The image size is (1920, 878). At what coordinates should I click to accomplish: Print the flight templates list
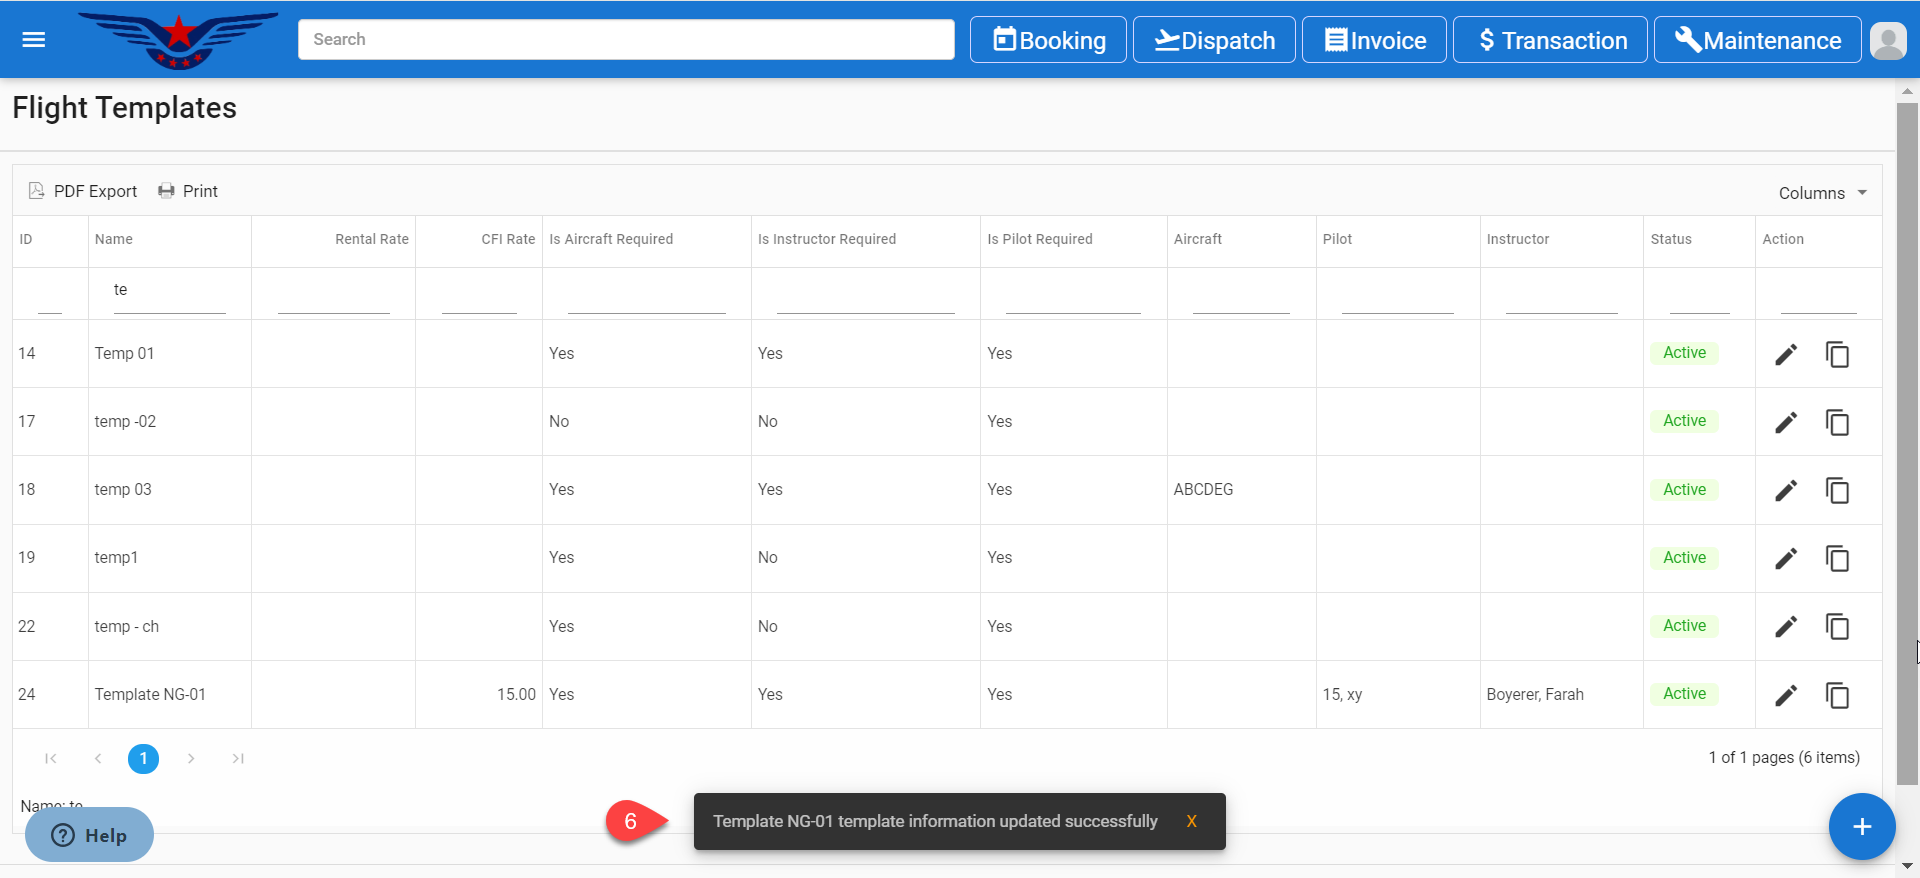click(x=188, y=191)
